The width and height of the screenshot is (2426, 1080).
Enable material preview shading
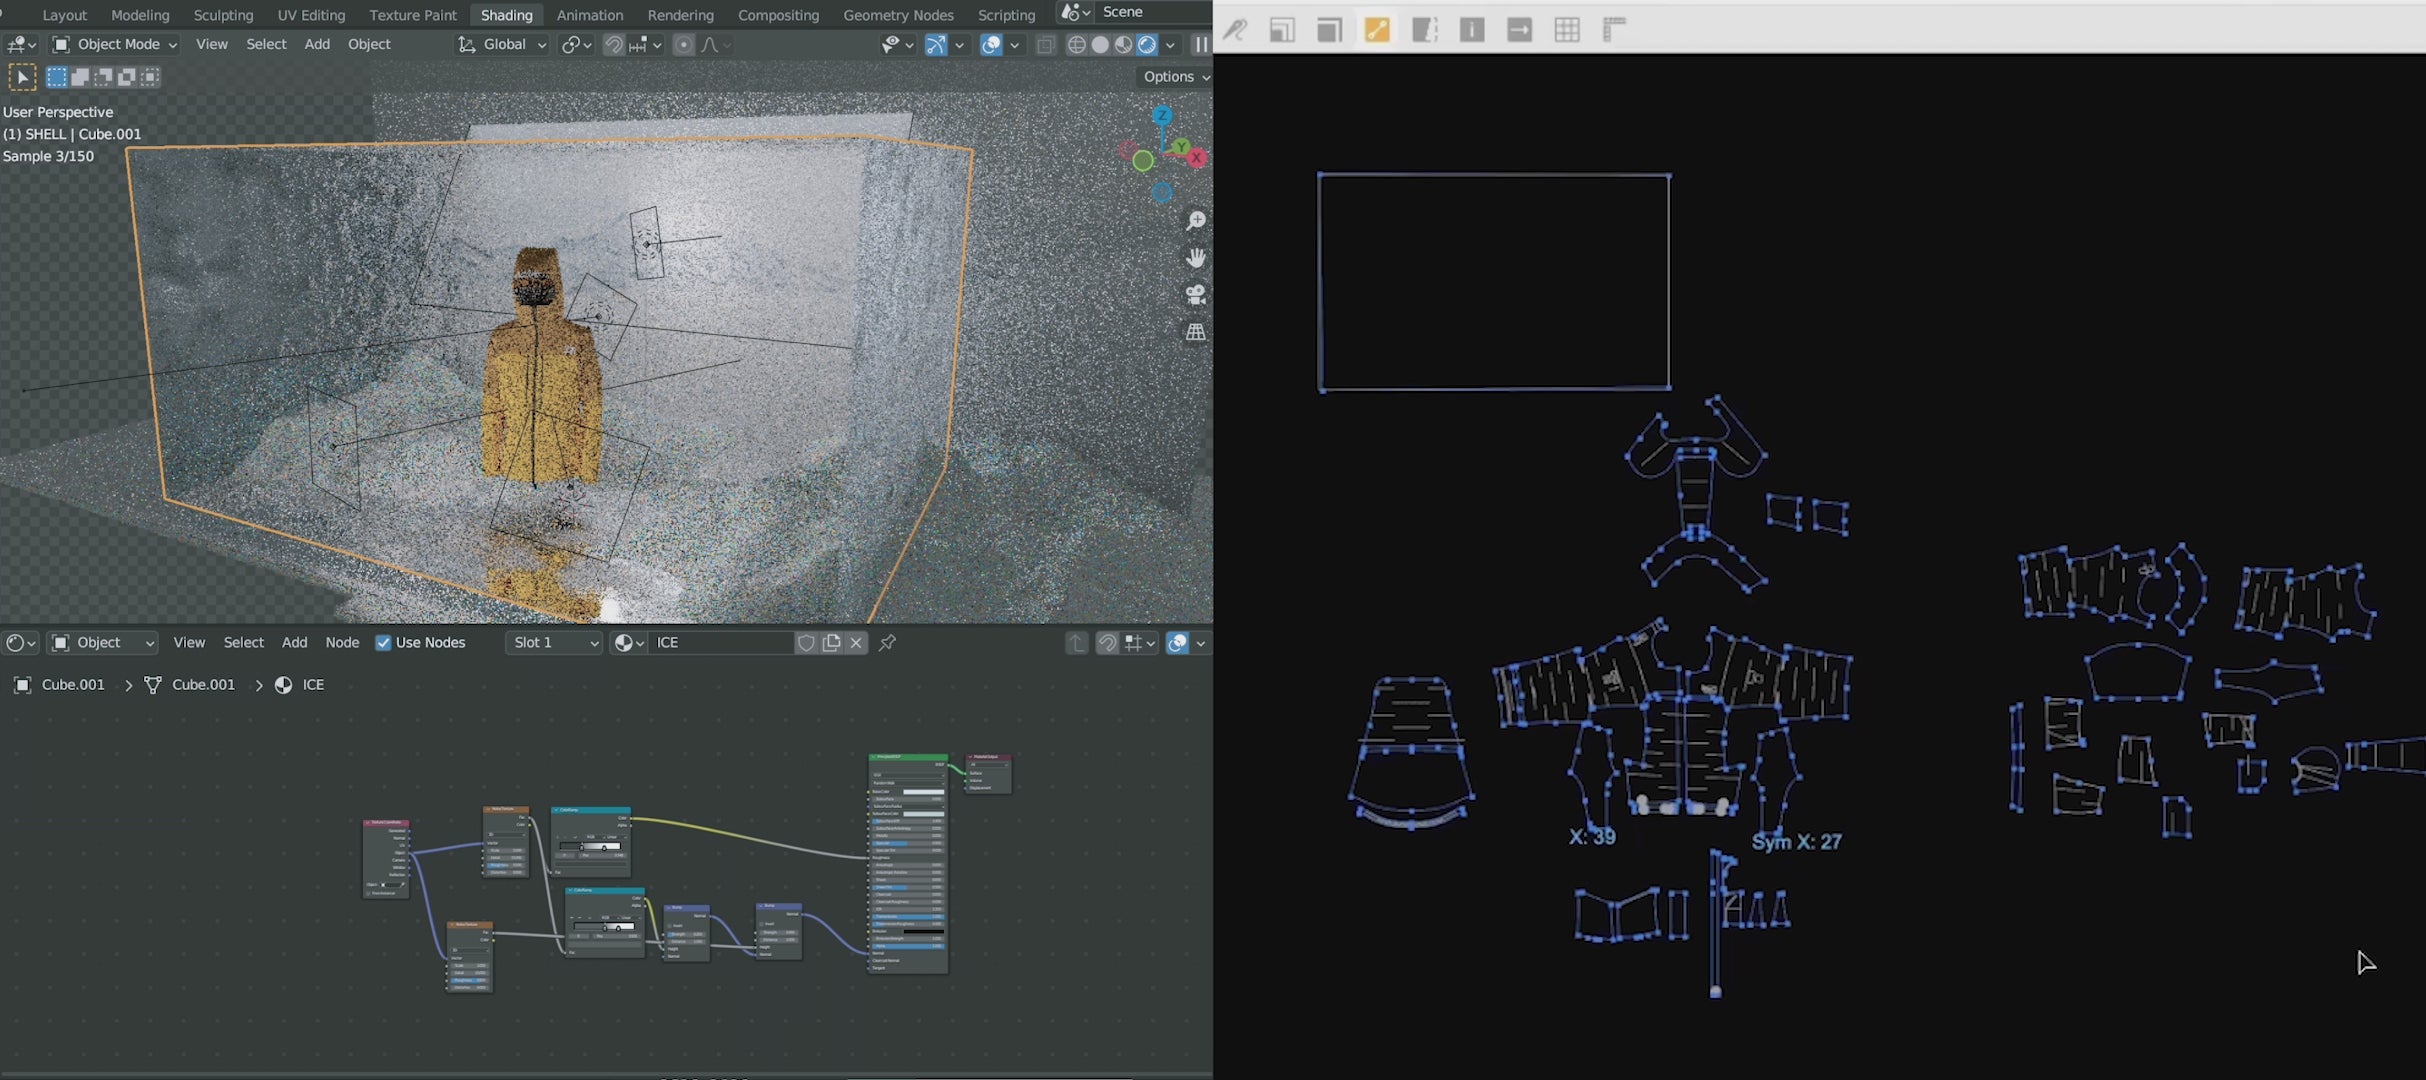tap(1124, 45)
